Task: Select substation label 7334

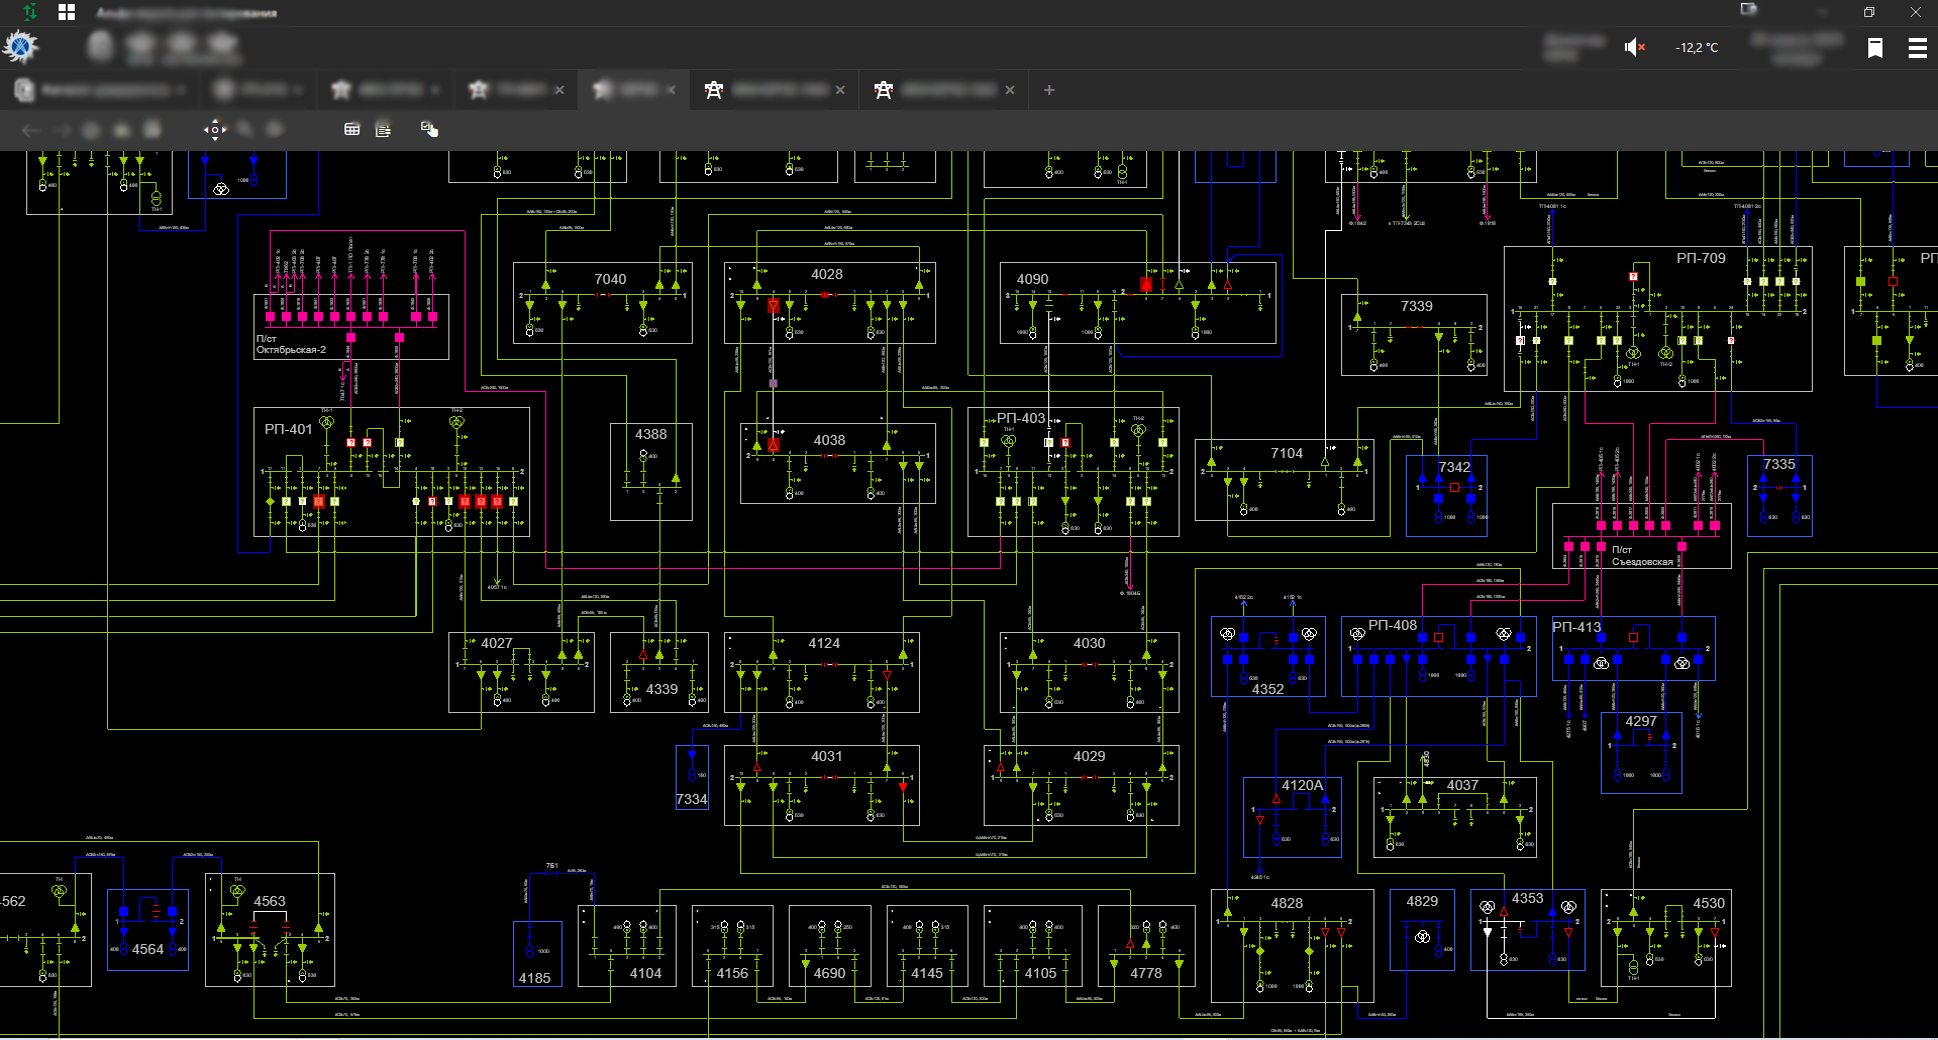Action: [x=692, y=799]
